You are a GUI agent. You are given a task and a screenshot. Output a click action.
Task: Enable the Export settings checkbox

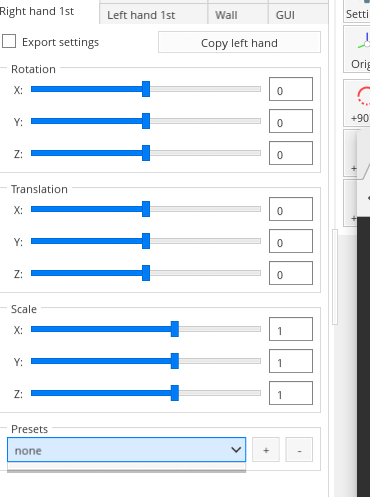9,42
